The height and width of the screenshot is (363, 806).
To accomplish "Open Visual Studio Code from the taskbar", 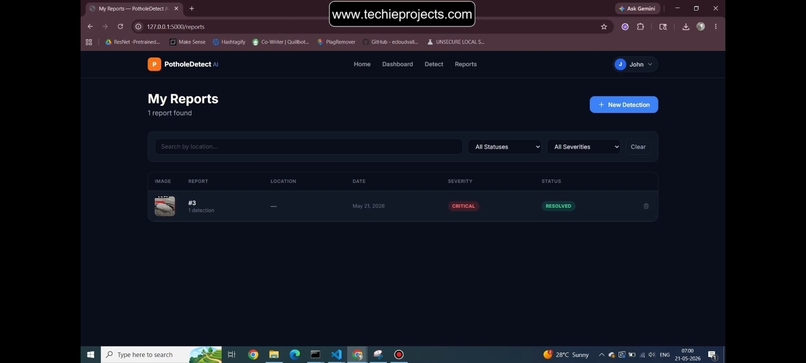I will coord(336,355).
